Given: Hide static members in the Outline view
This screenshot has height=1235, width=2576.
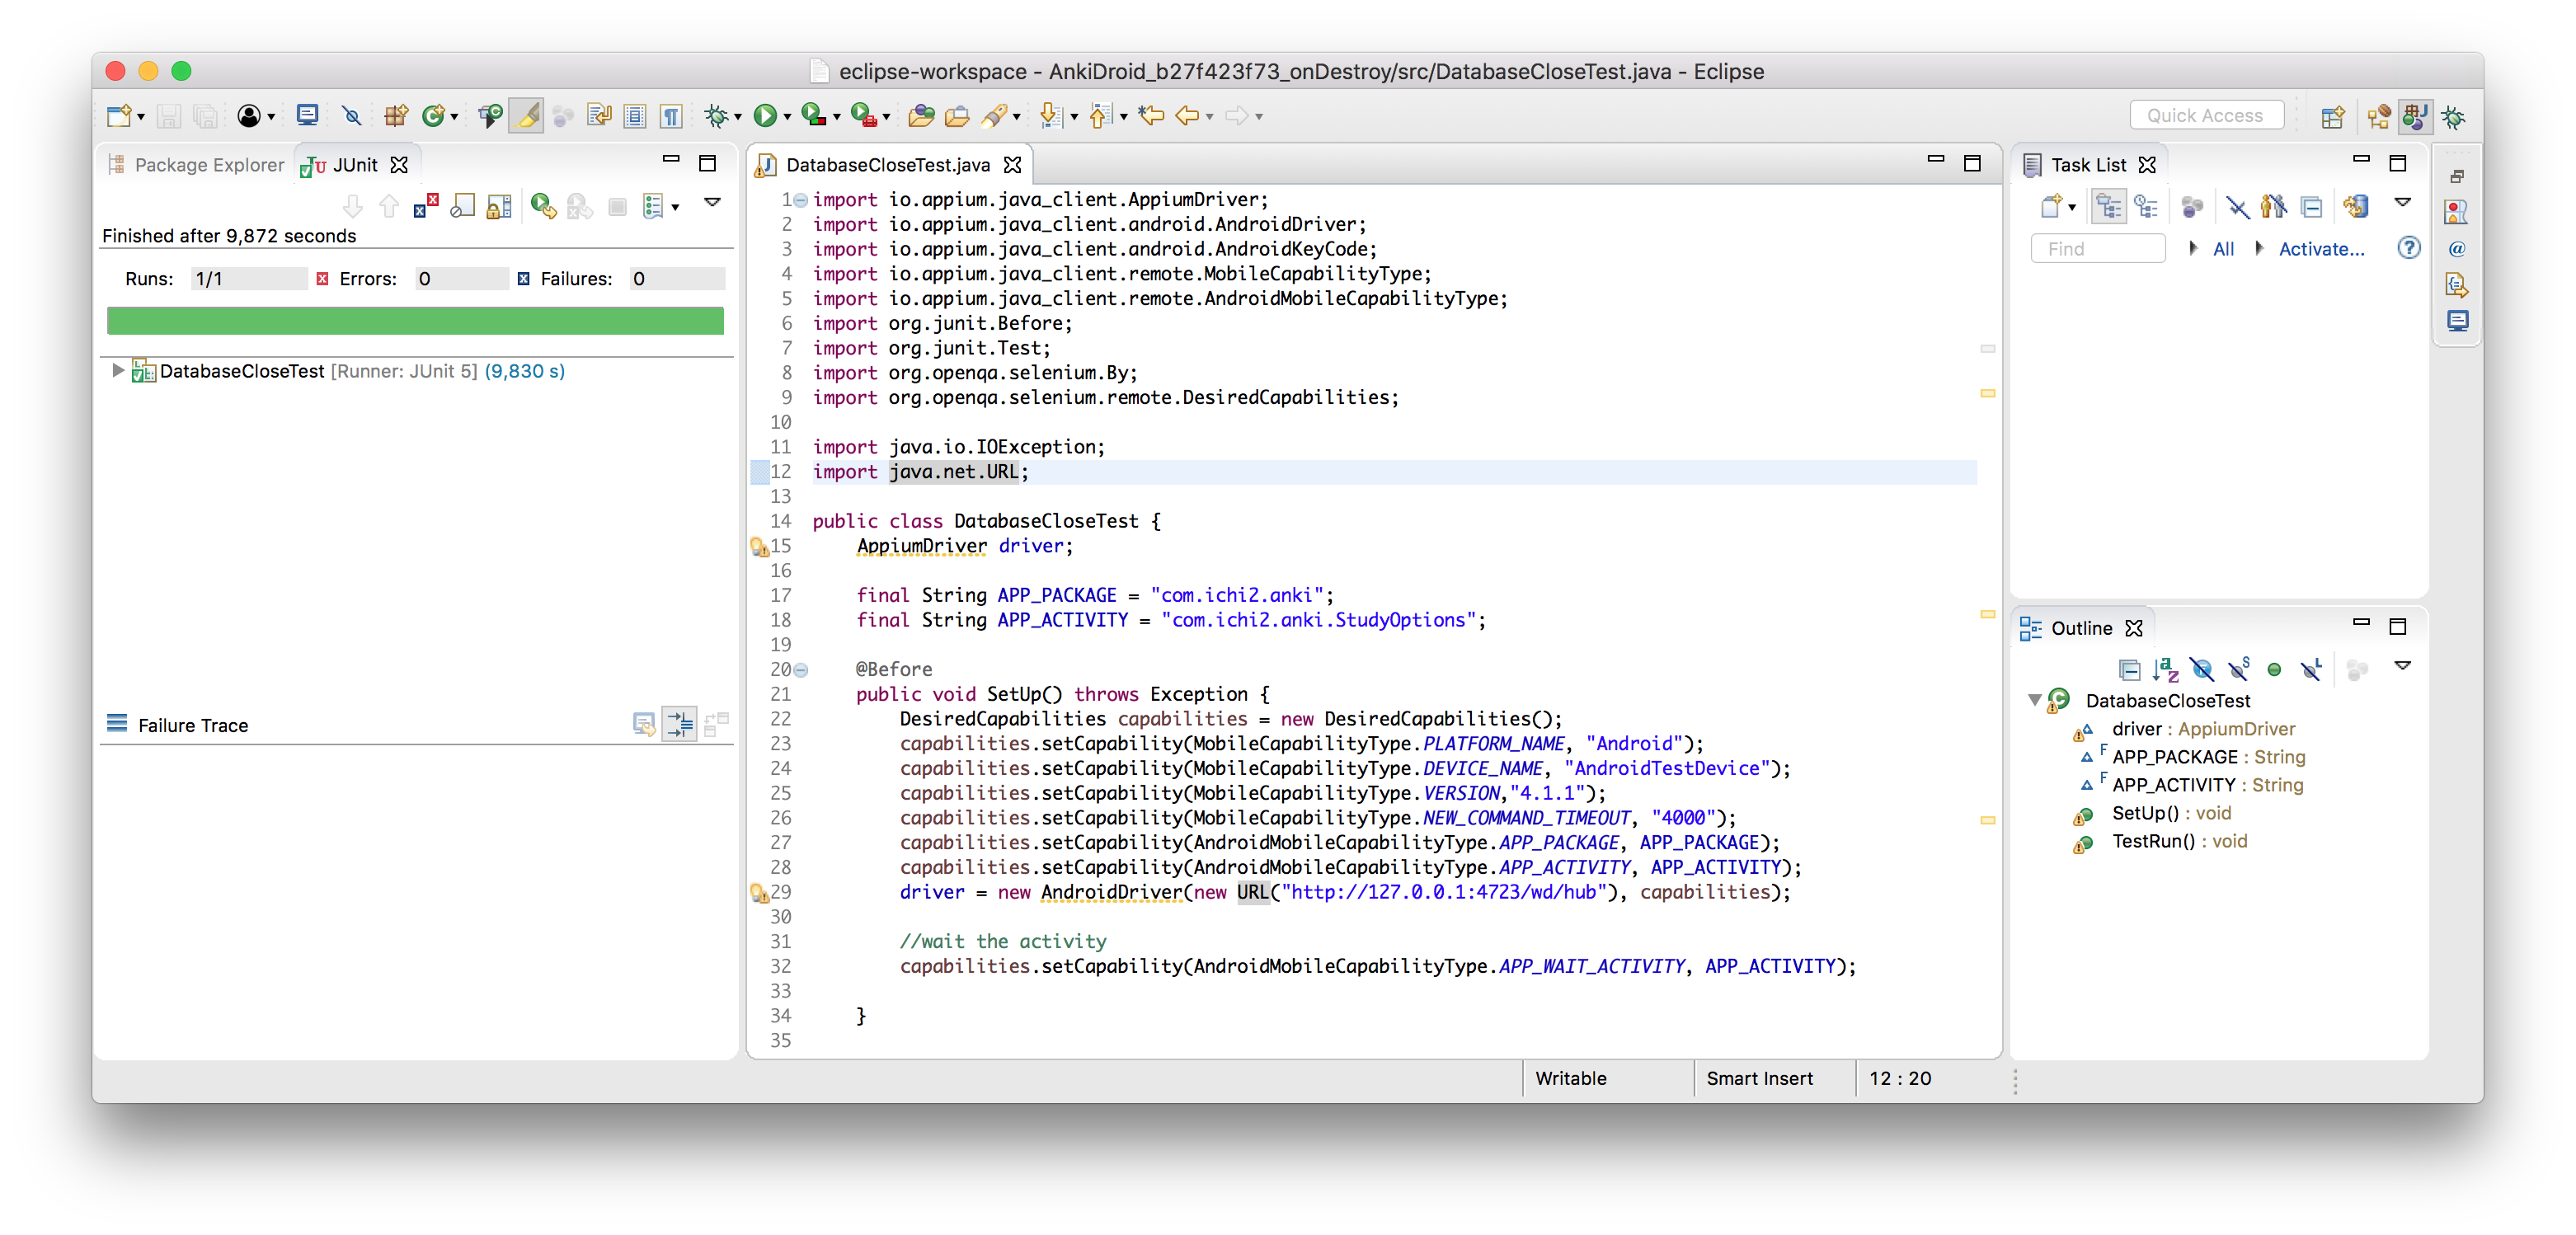Looking at the screenshot, I should pyautogui.click(x=2238, y=669).
